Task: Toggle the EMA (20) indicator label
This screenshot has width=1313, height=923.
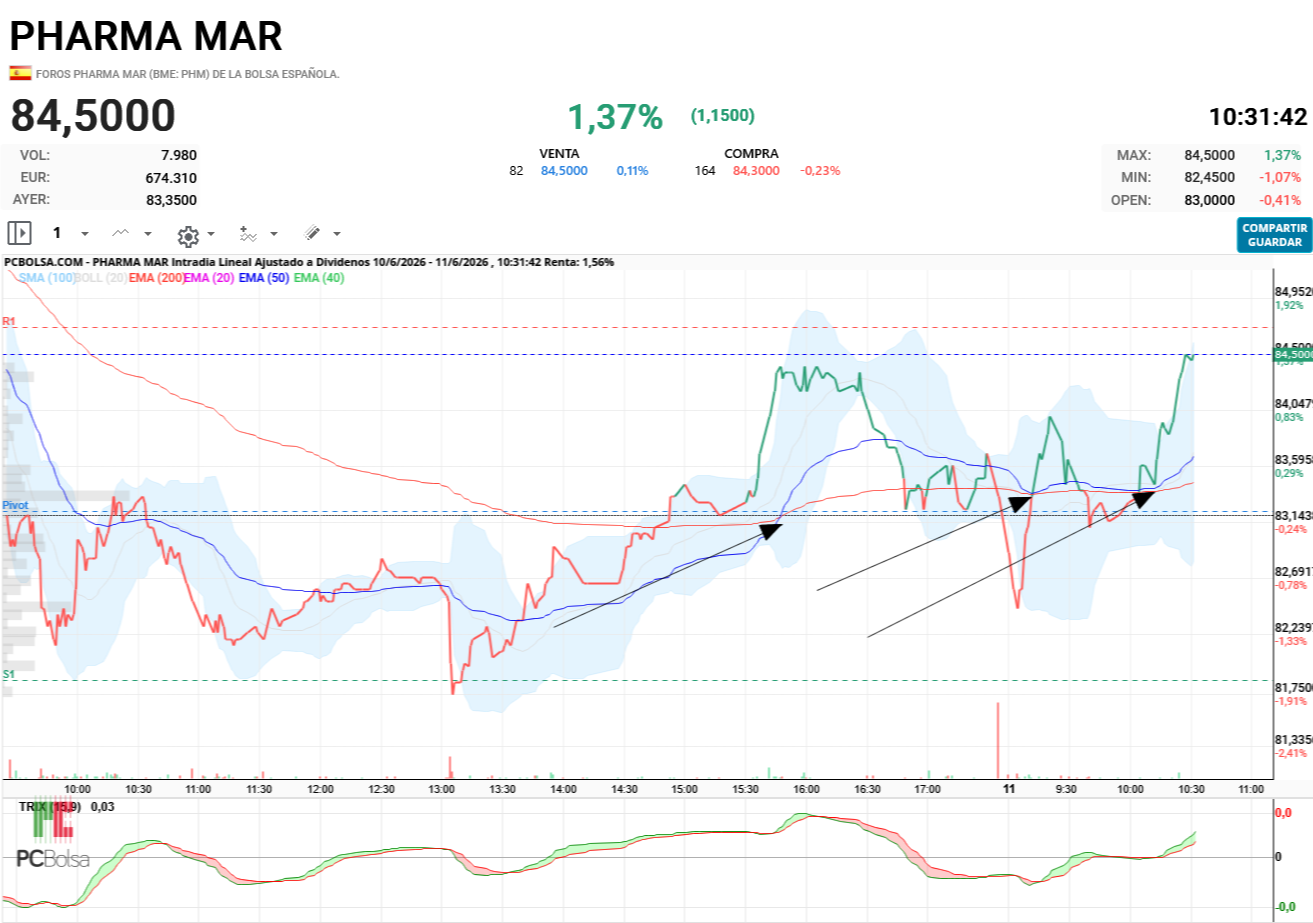Action: pyautogui.click(x=209, y=278)
